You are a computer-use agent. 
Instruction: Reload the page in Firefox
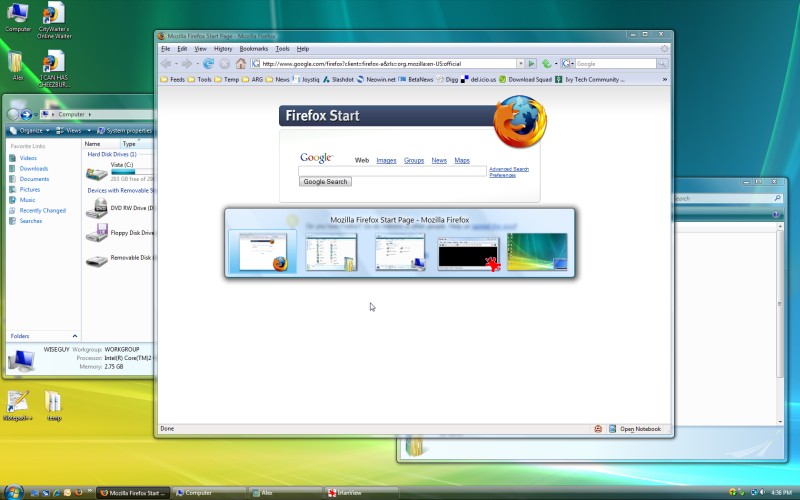[x=208, y=64]
